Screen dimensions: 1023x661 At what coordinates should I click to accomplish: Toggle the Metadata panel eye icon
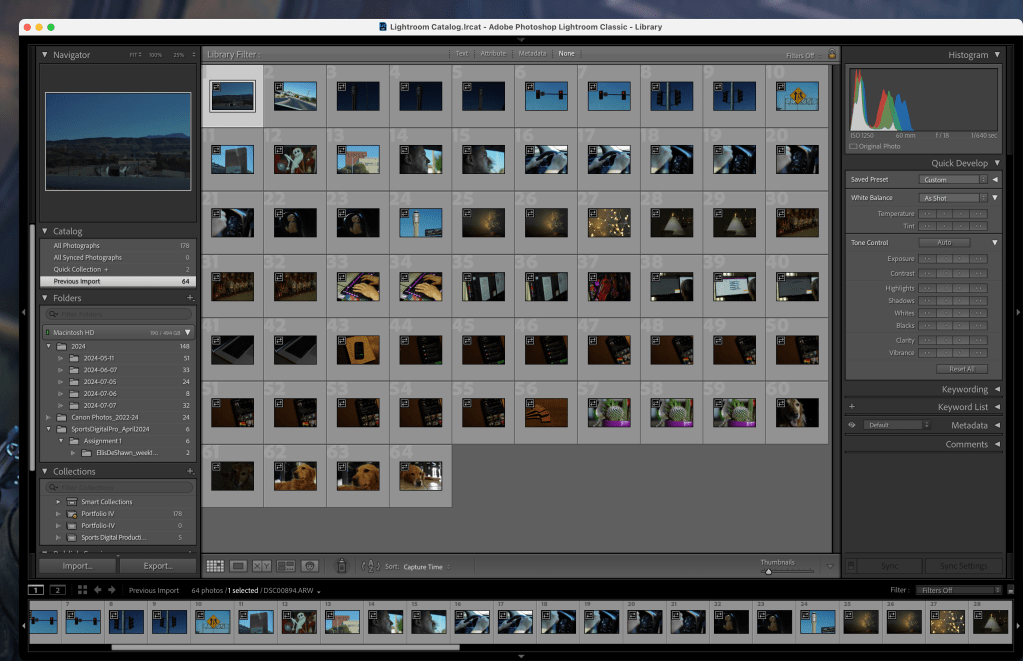point(852,425)
